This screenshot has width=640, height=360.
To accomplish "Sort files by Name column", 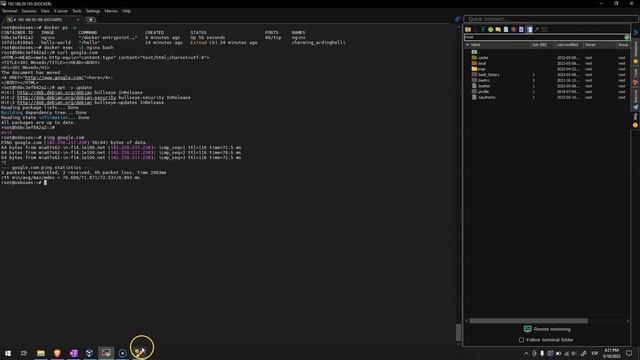I will click(498, 44).
